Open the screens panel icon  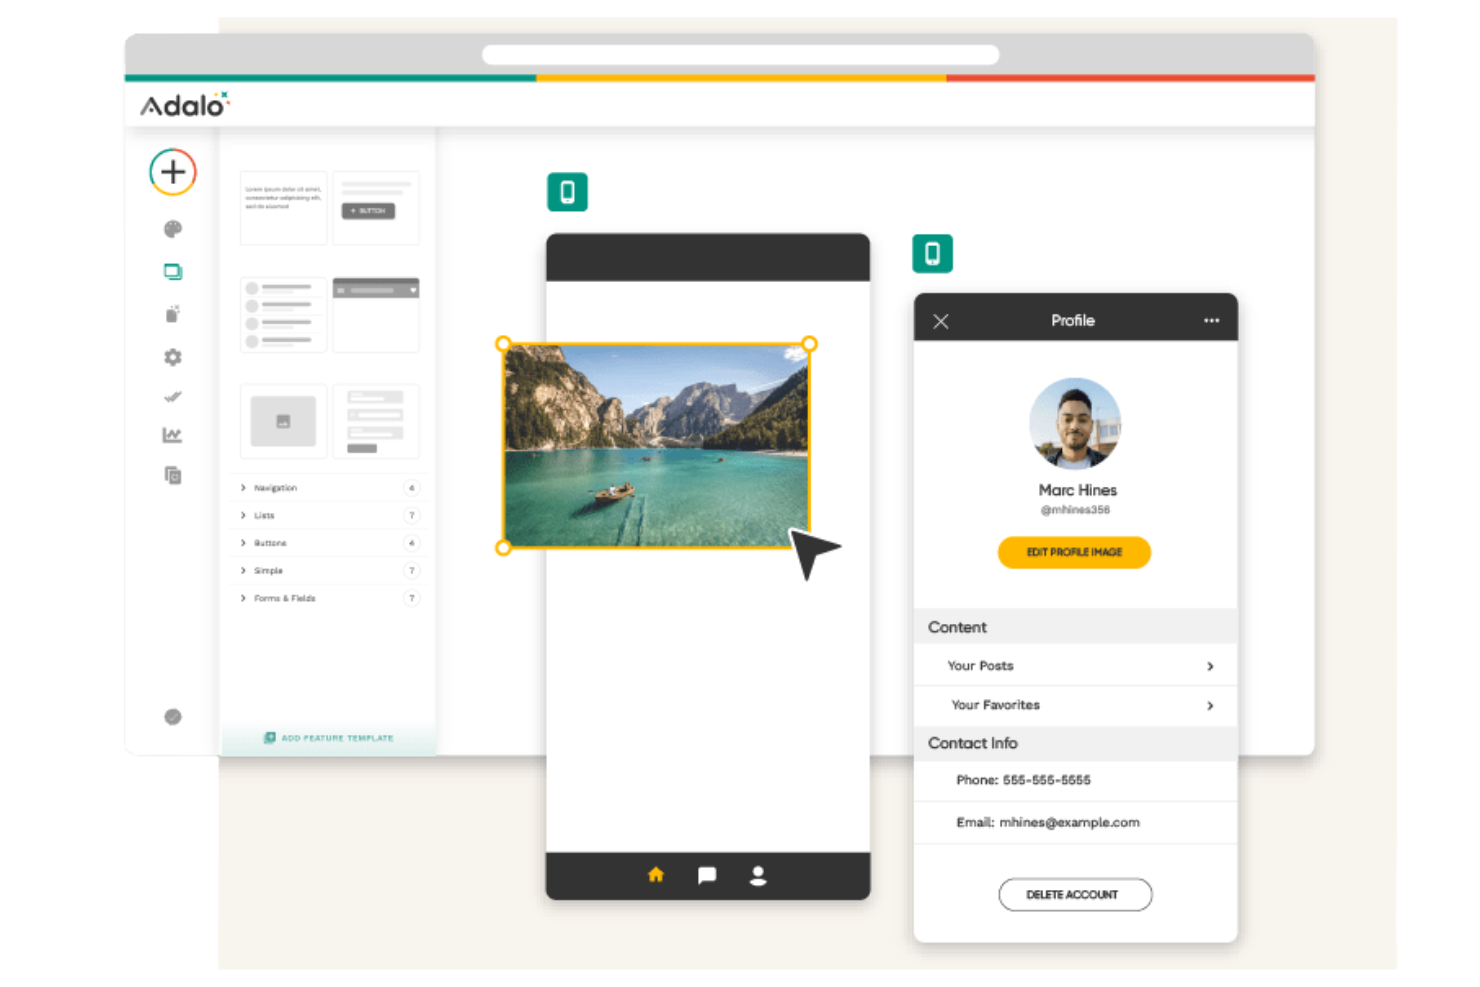tap(172, 270)
